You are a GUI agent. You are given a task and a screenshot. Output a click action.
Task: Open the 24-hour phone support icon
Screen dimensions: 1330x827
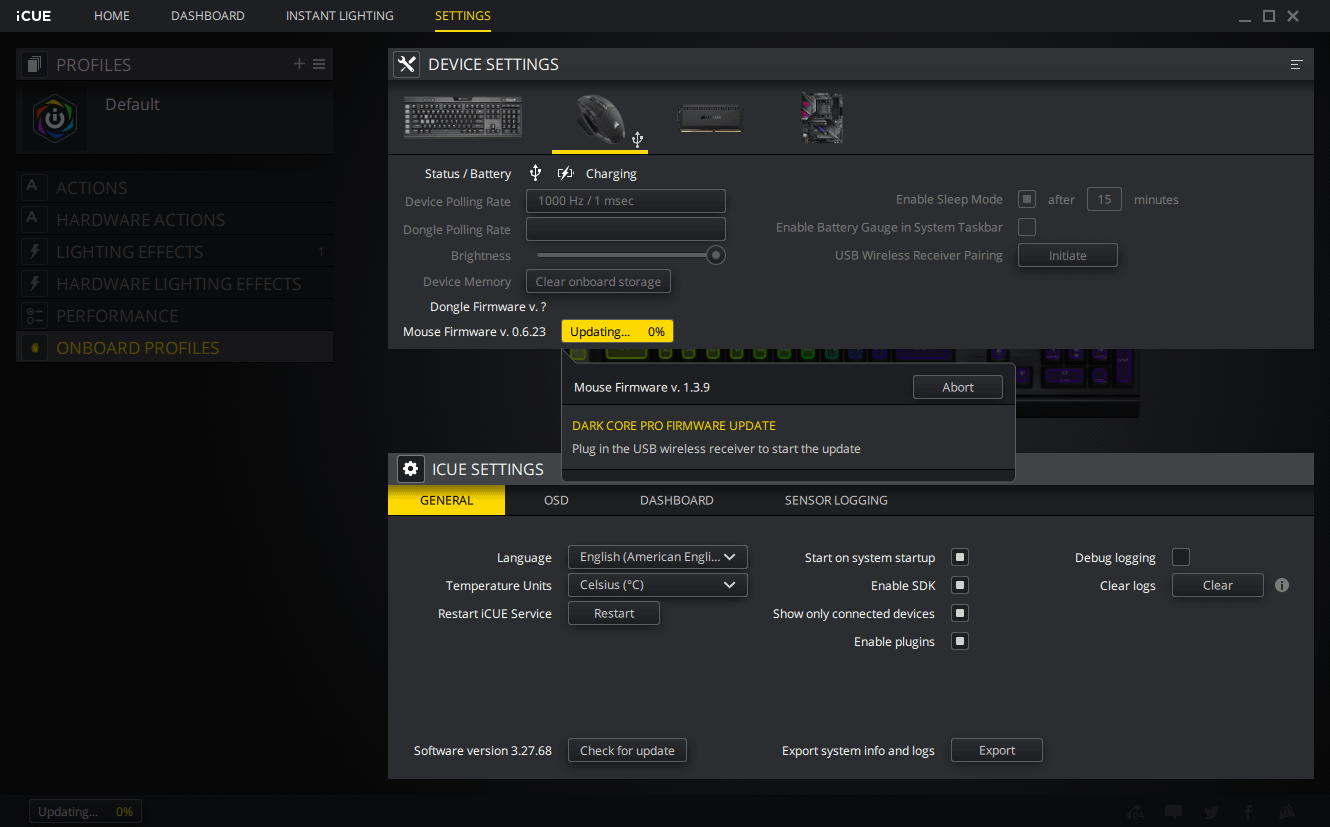pos(1135,812)
